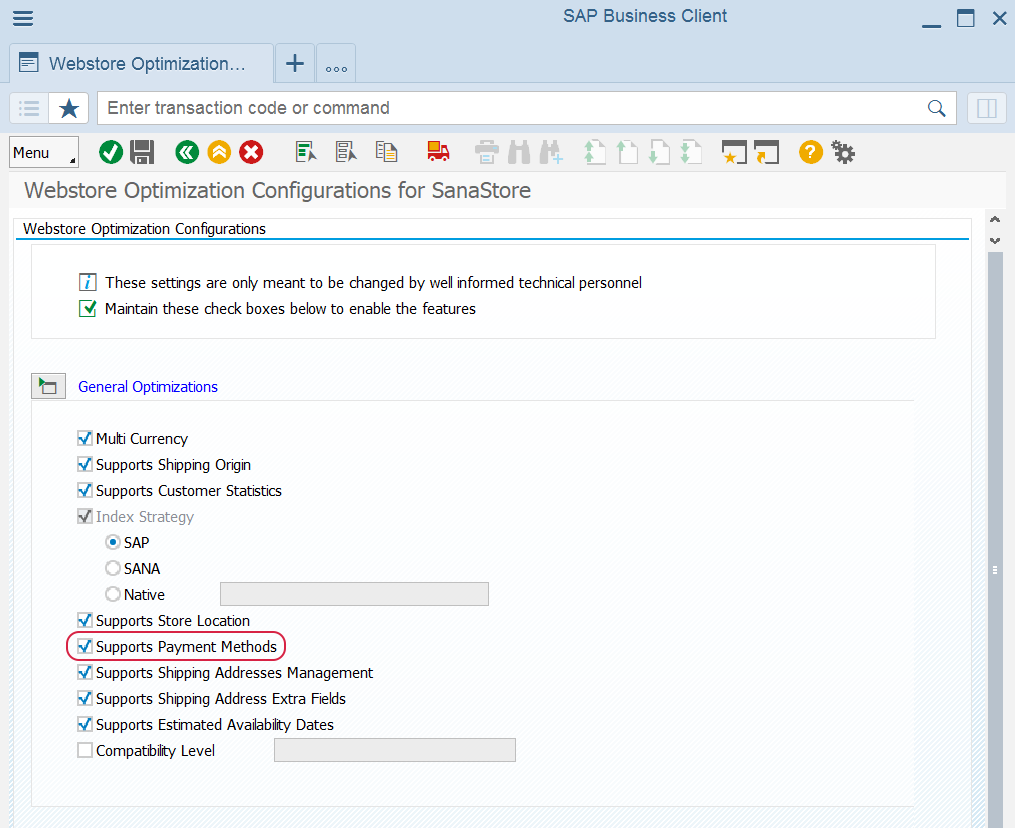
Task: Go to last page icon
Action: [691, 153]
